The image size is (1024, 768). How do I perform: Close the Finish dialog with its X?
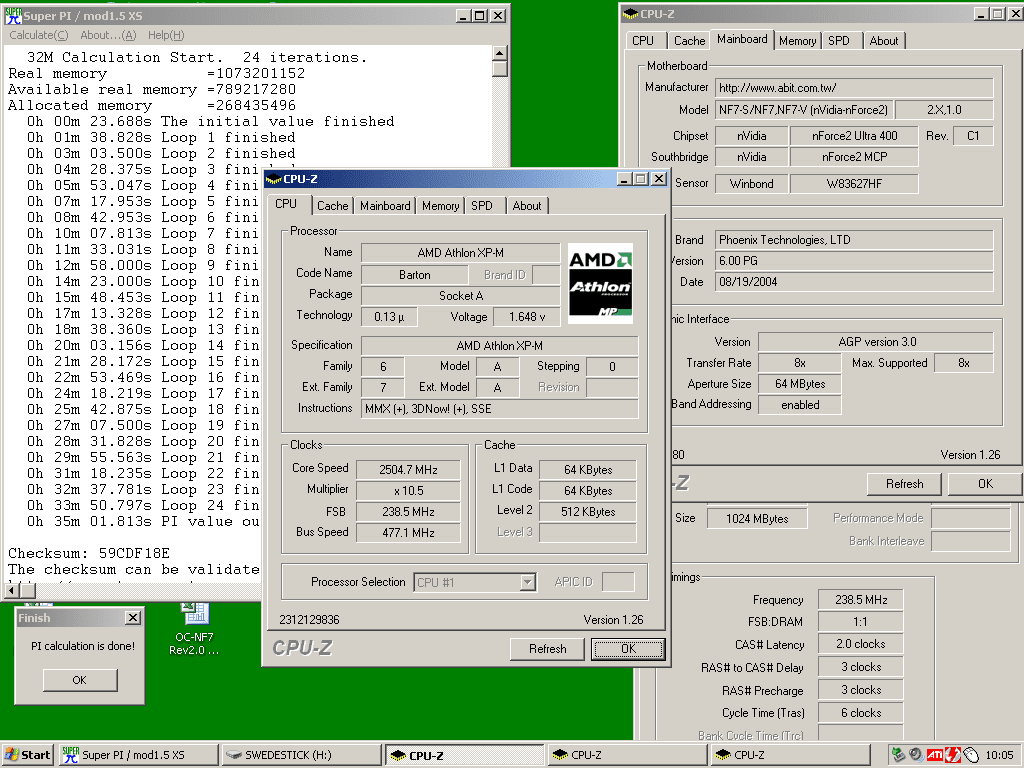click(x=133, y=618)
